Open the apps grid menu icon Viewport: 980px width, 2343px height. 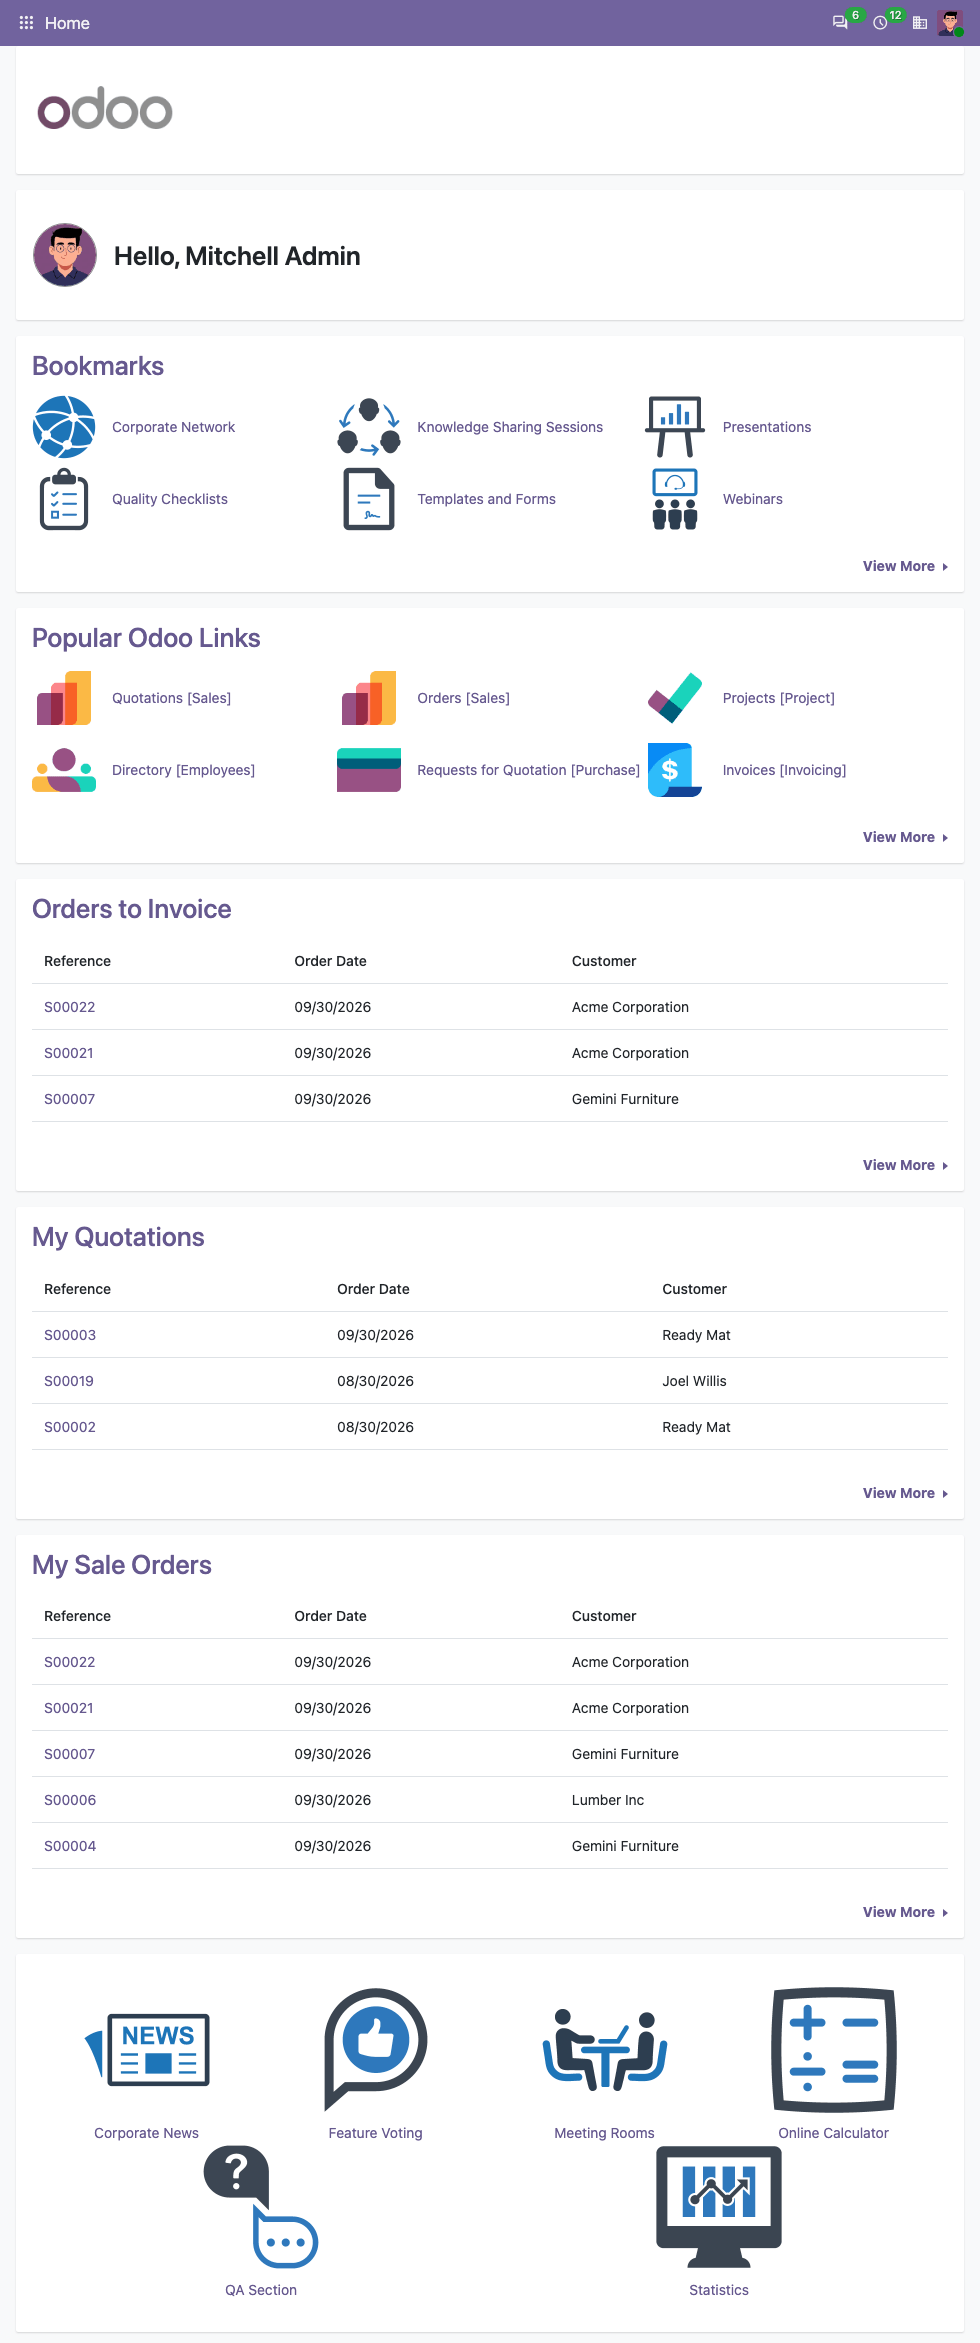pyautogui.click(x=26, y=23)
